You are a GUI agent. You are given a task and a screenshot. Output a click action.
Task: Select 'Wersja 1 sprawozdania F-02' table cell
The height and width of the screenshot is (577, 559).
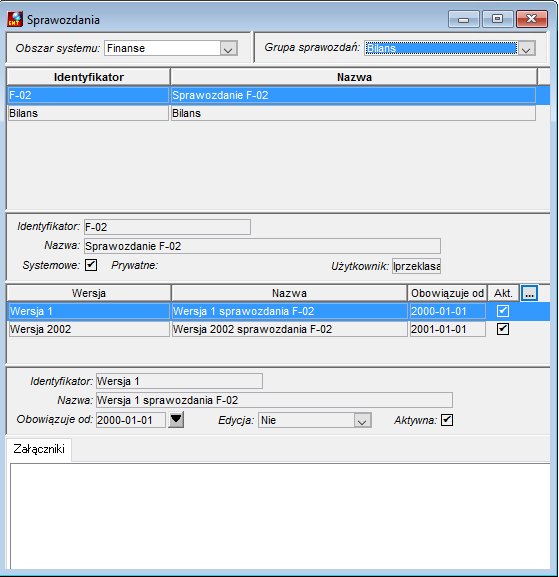tap(290, 311)
